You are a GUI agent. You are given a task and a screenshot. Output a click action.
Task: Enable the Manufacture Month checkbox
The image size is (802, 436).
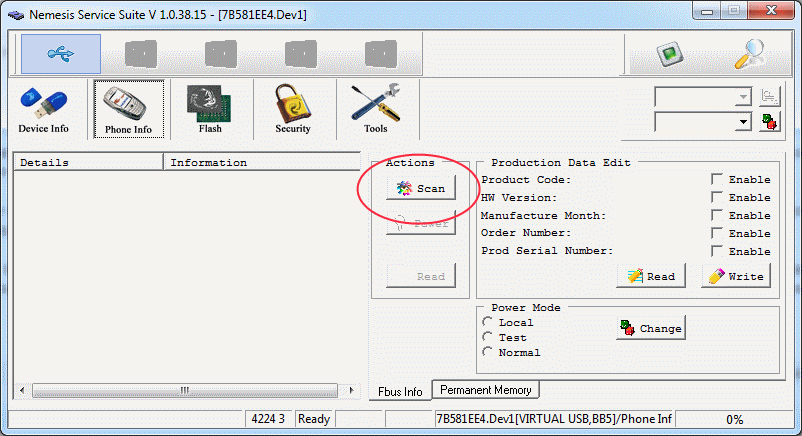coord(717,215)
